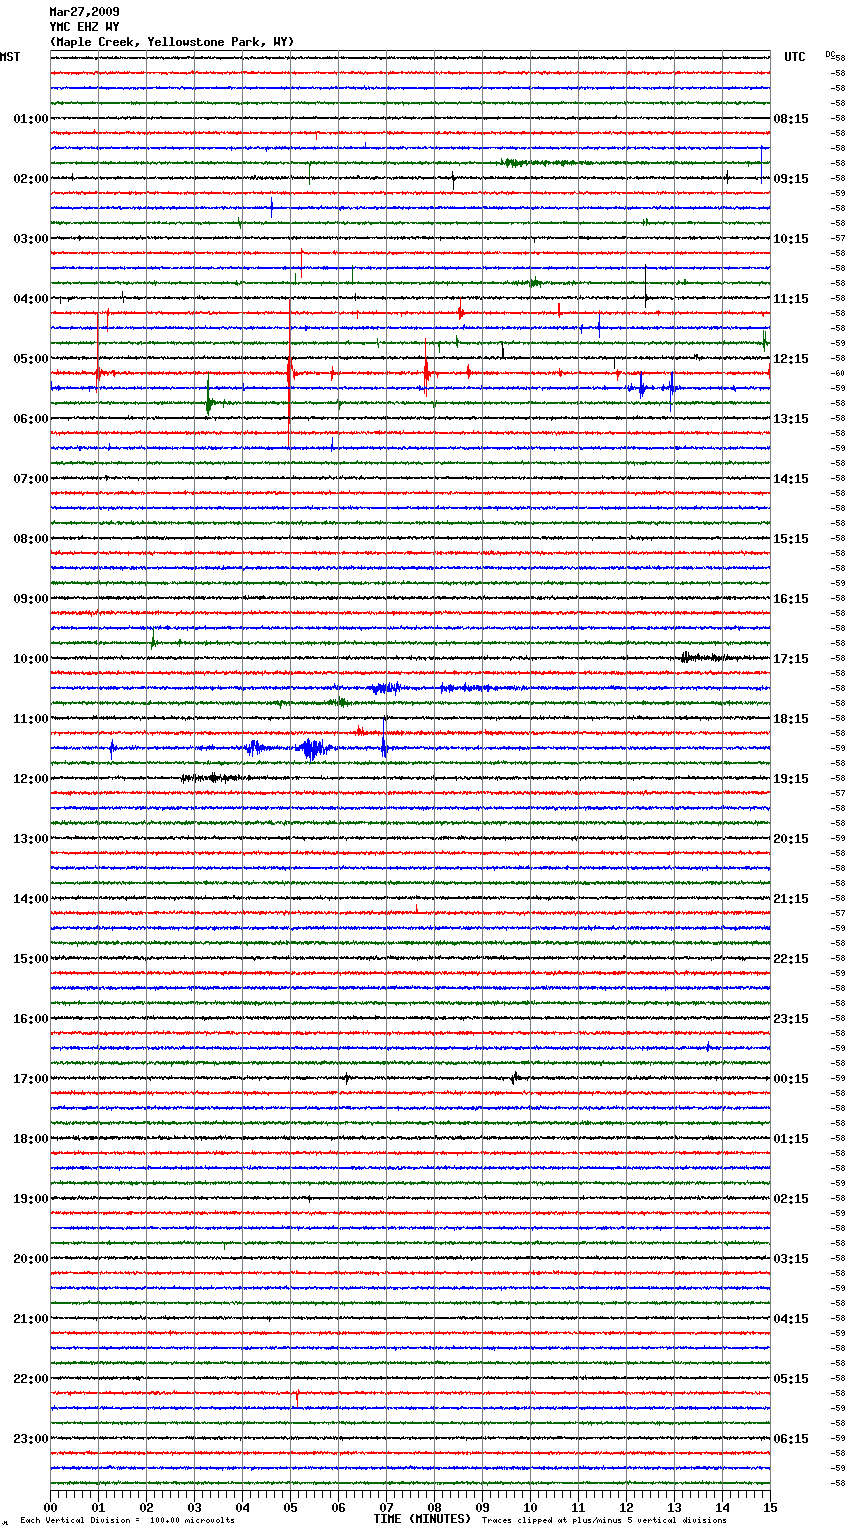Click minute tick label 09 on bottom axis
Screen dimensions: 850x1534
coord(482,1507)
